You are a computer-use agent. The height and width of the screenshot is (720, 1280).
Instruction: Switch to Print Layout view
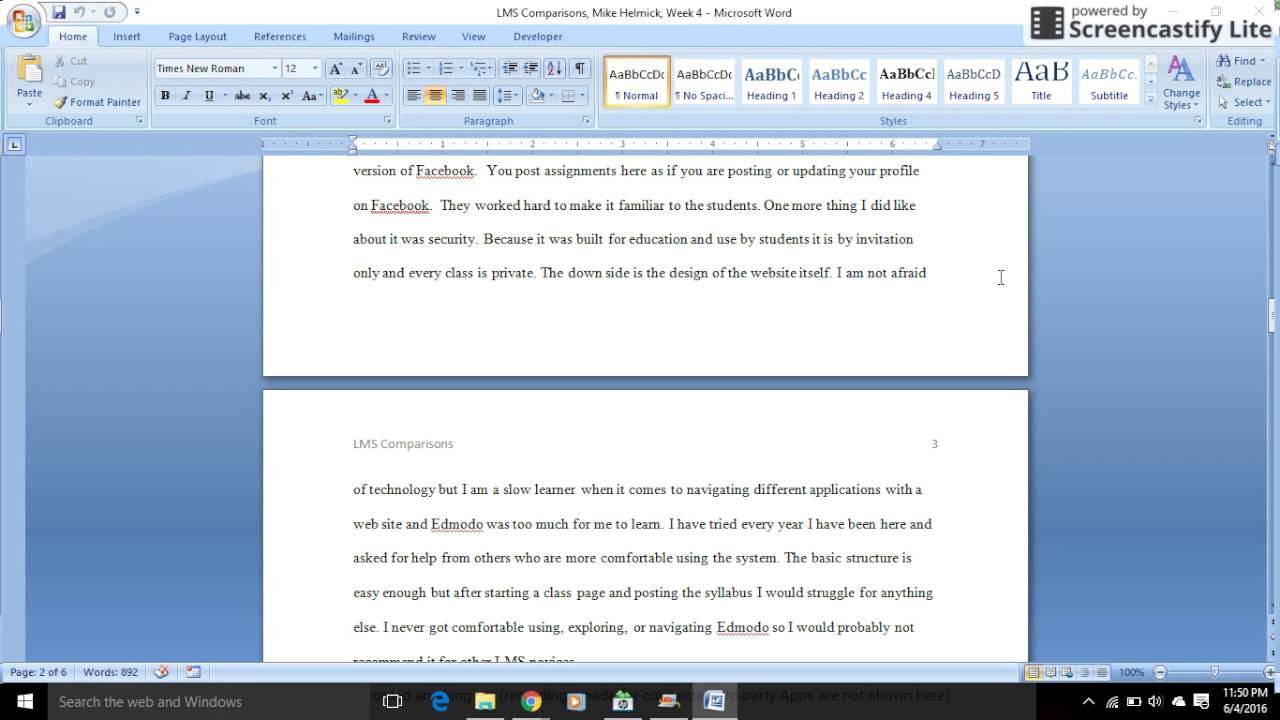pyautogui.click(x=1034, y=672)
